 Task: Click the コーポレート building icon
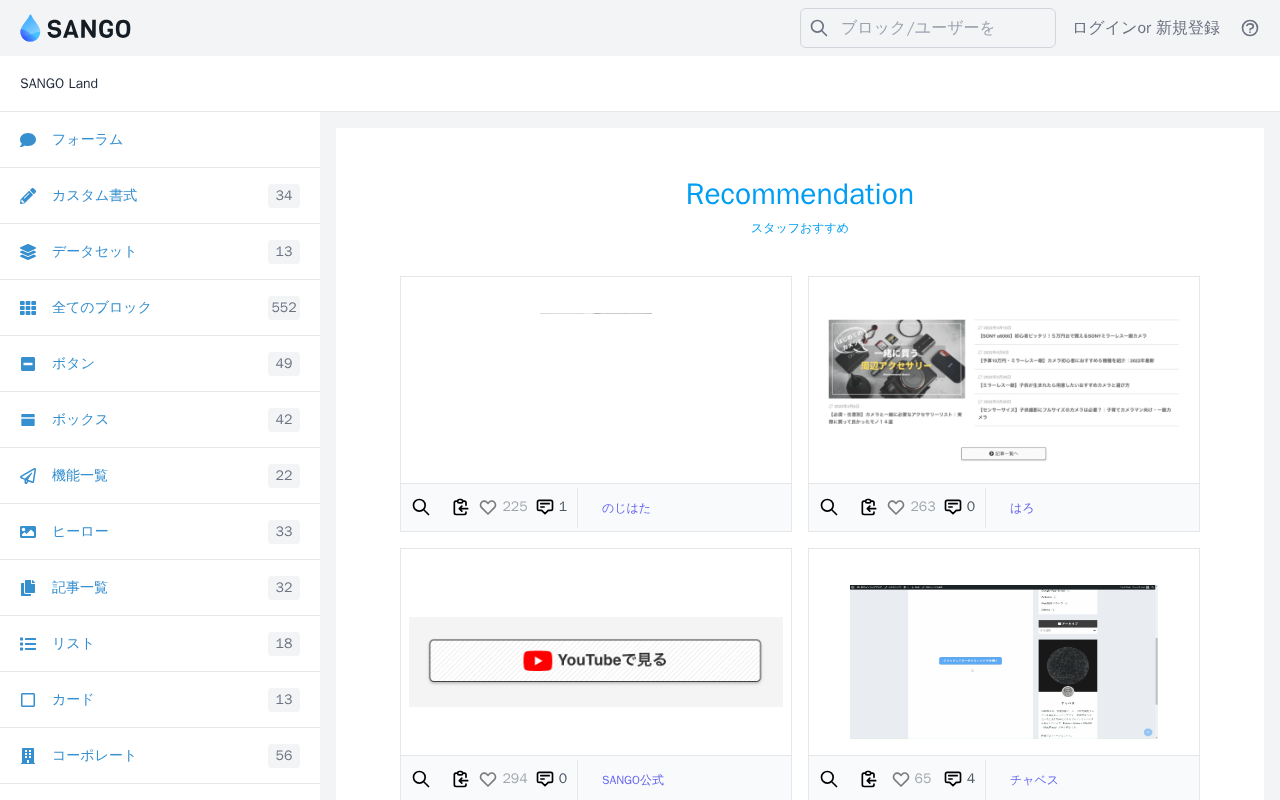(28, 756)
